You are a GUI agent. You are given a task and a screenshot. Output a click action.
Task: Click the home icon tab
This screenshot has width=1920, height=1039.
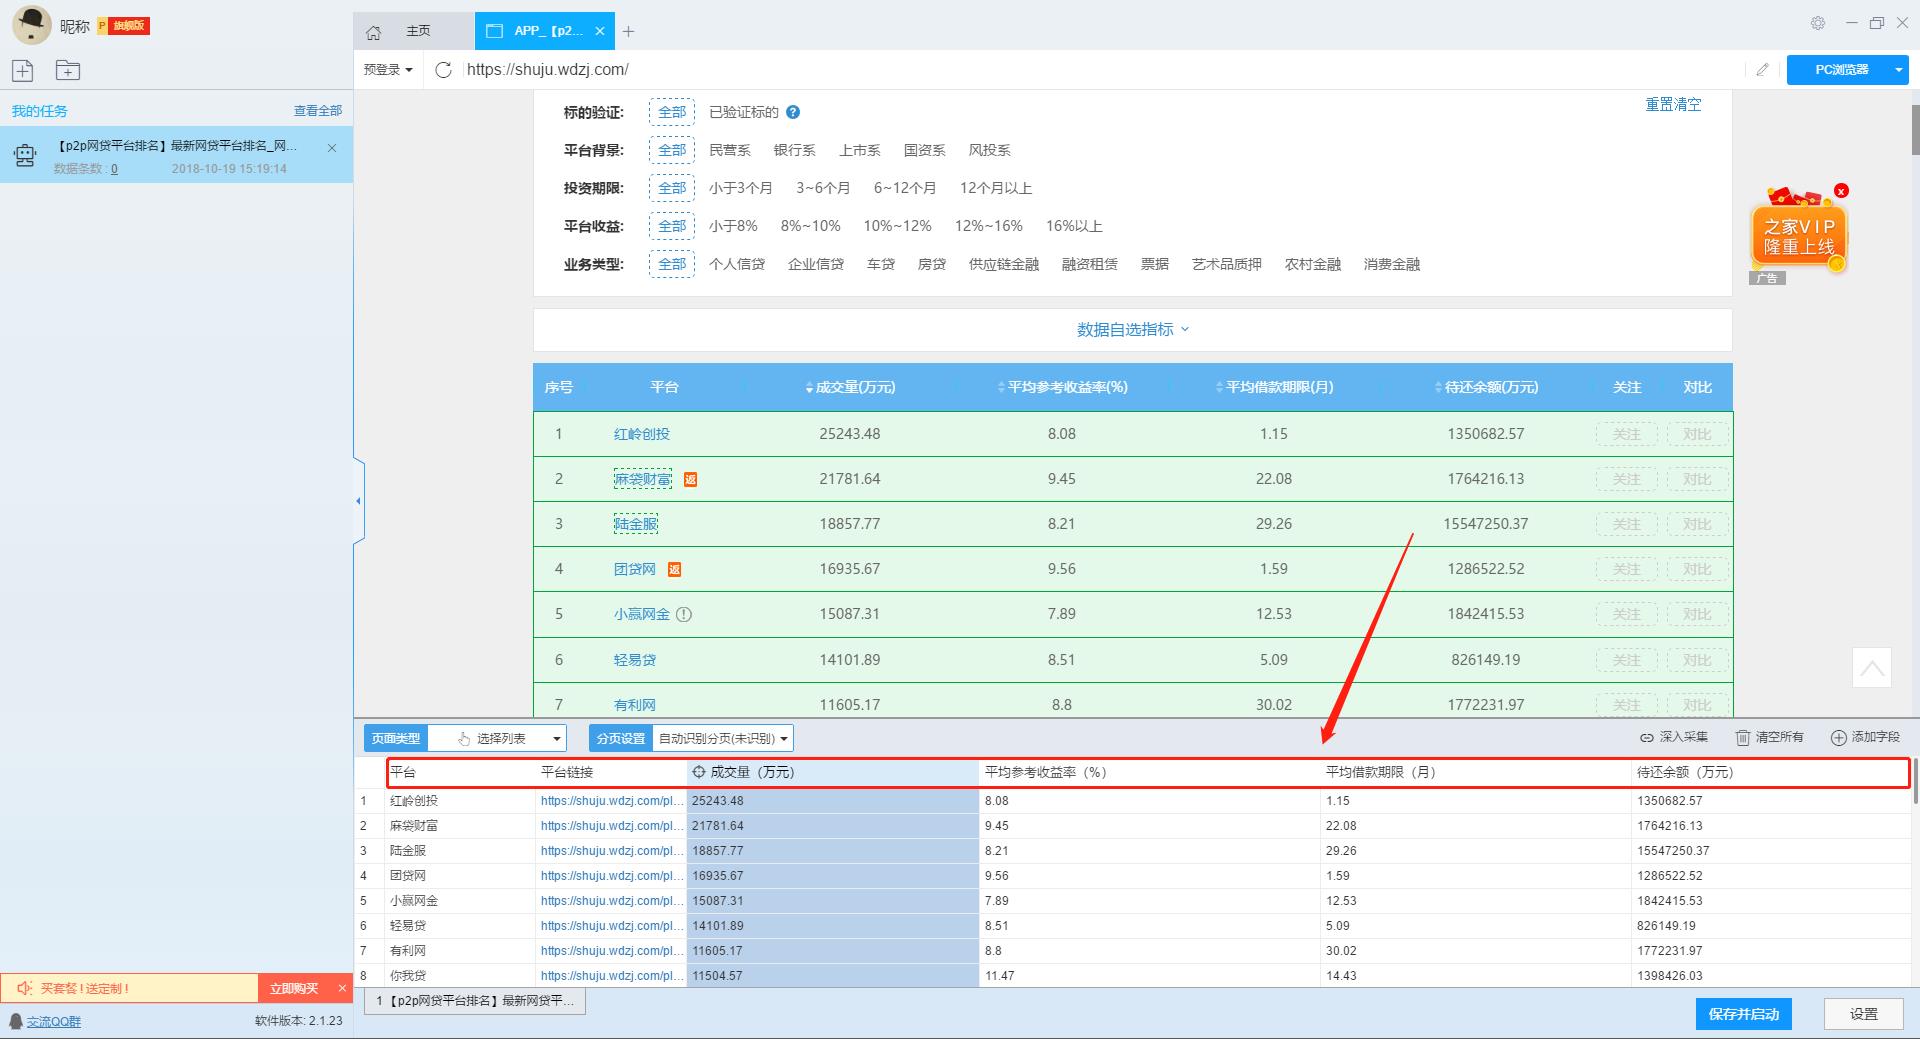pyautogui.click(x=374, y=32)
